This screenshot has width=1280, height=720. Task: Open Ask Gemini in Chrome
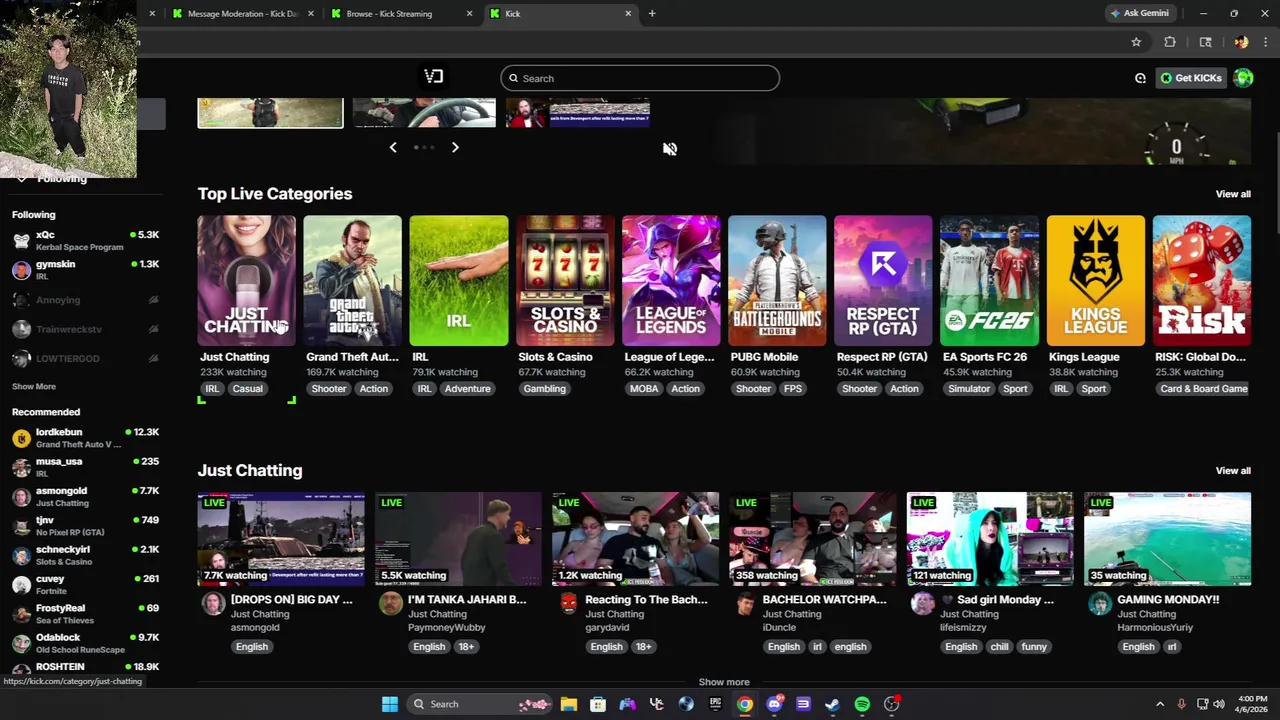1139,13
